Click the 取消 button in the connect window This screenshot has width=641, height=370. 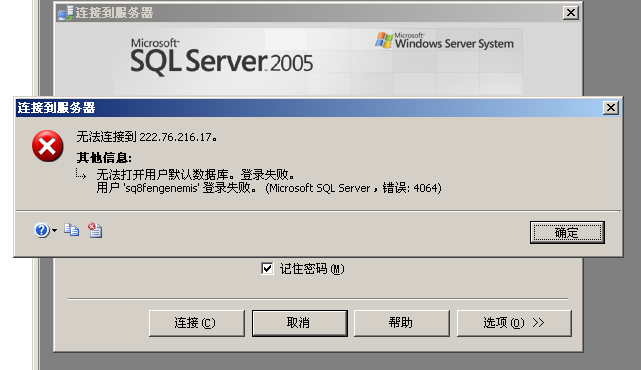[x=300, y=323]
